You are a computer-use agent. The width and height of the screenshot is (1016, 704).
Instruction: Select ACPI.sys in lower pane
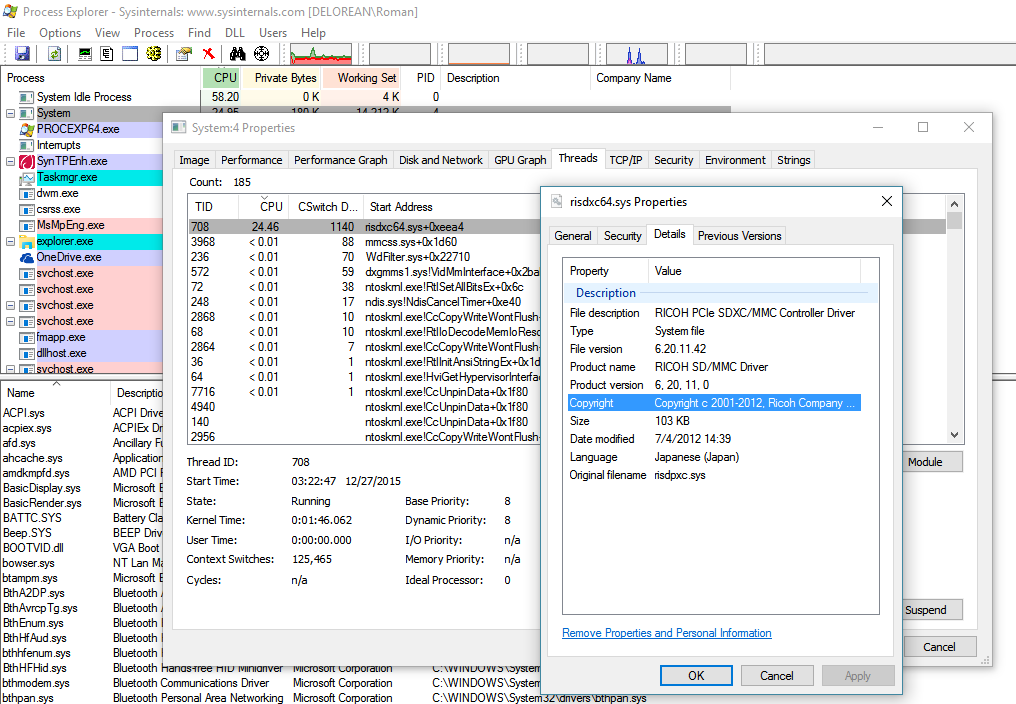click(24, 413)
